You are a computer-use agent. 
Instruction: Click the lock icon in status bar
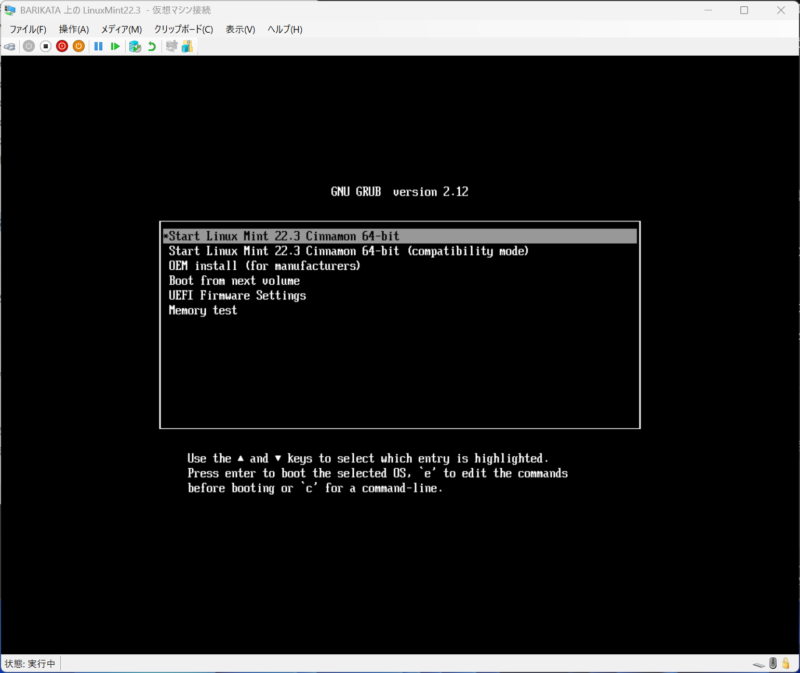pos(788,664)
